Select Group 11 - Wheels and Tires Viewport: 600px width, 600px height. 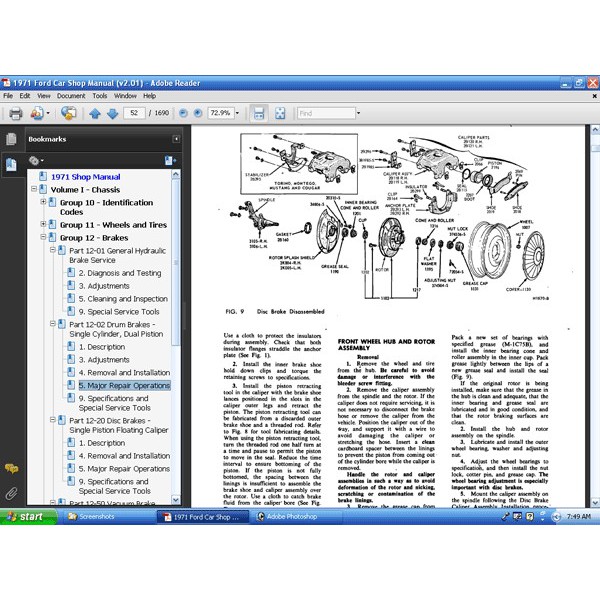[113, 225]
